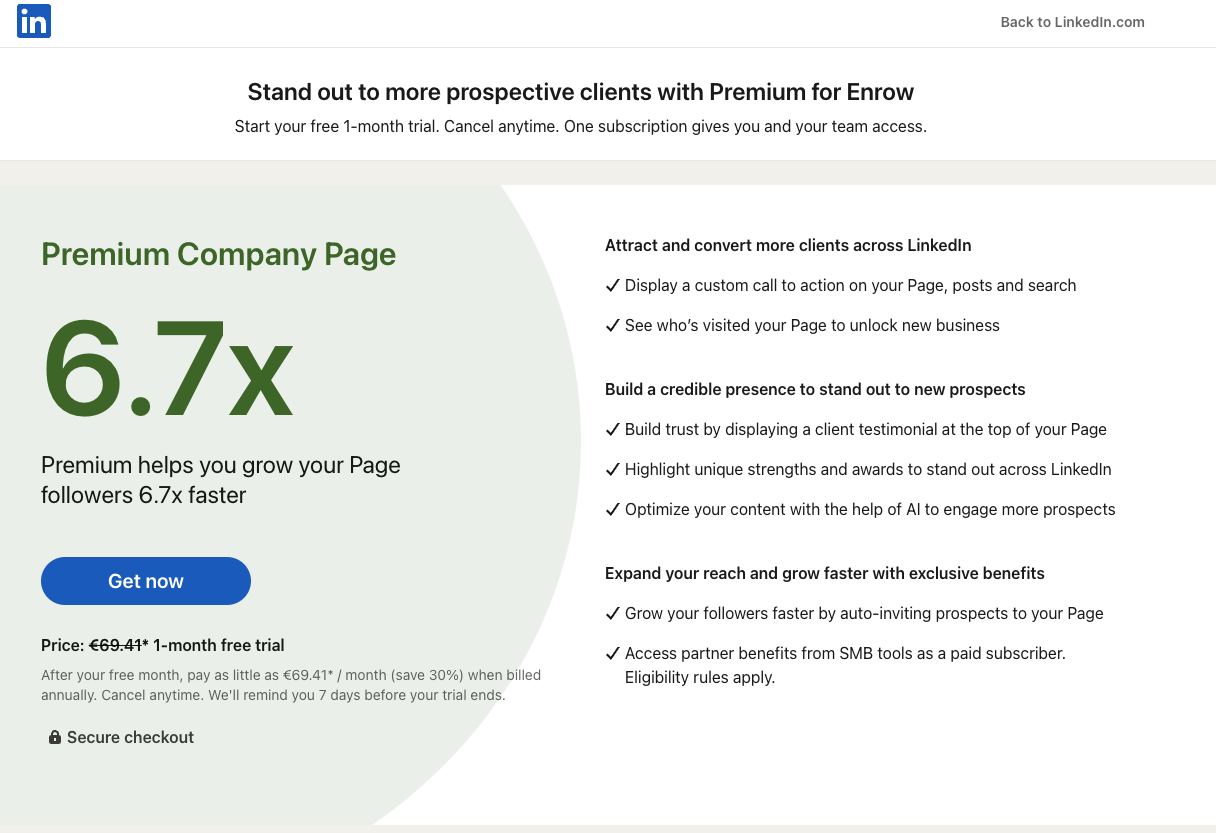The width and height of the screenshot is (1216, 833).
Task: Click the 1-month free trial price text
Action: tap(219, 645)
